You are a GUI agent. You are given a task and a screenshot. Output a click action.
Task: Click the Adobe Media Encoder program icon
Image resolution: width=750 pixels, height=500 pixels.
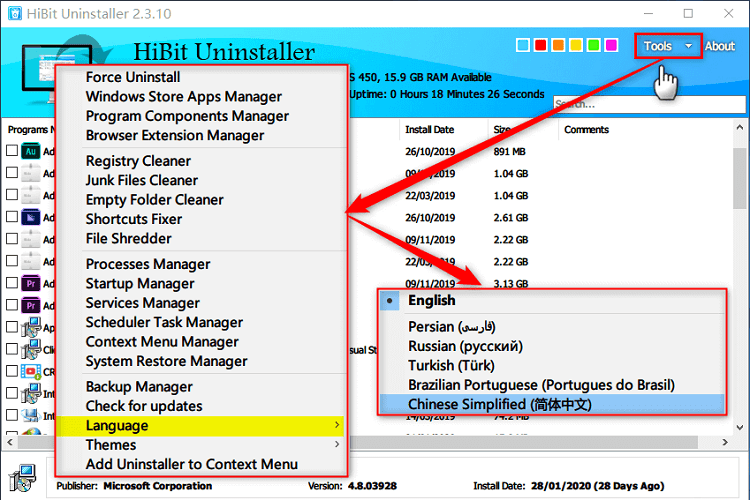pos(31,218)
